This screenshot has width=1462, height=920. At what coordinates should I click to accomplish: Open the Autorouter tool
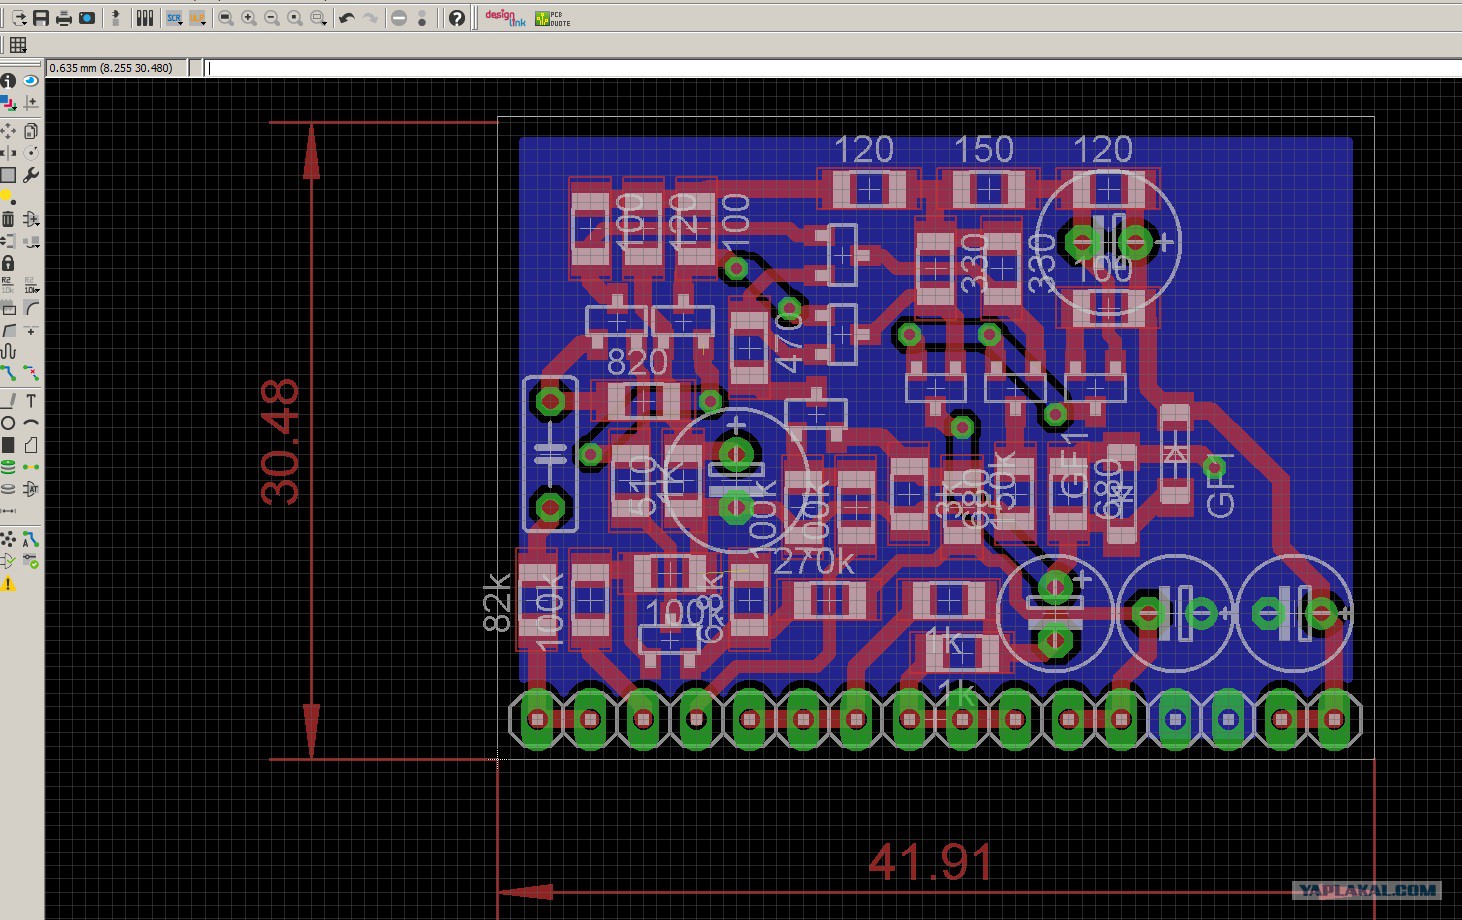(x=31, y=539)
